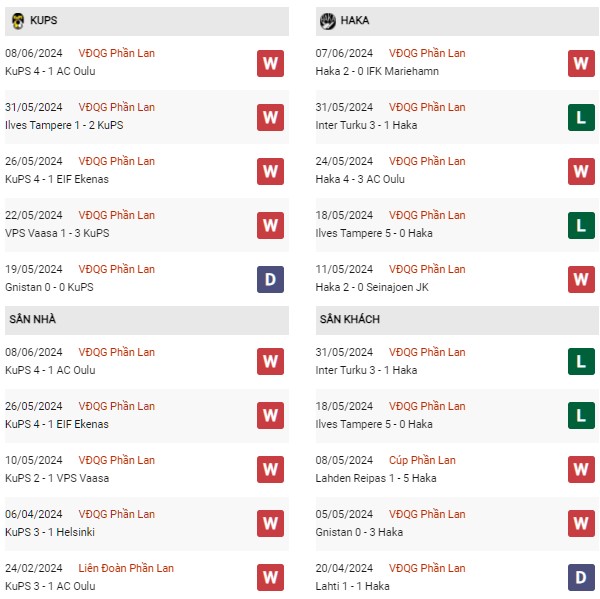Image resolution: width=600 pixels, height=599 pixels.
Task: Click the KUPS header title
Action: pyautogui.click(x=44, y=20)
